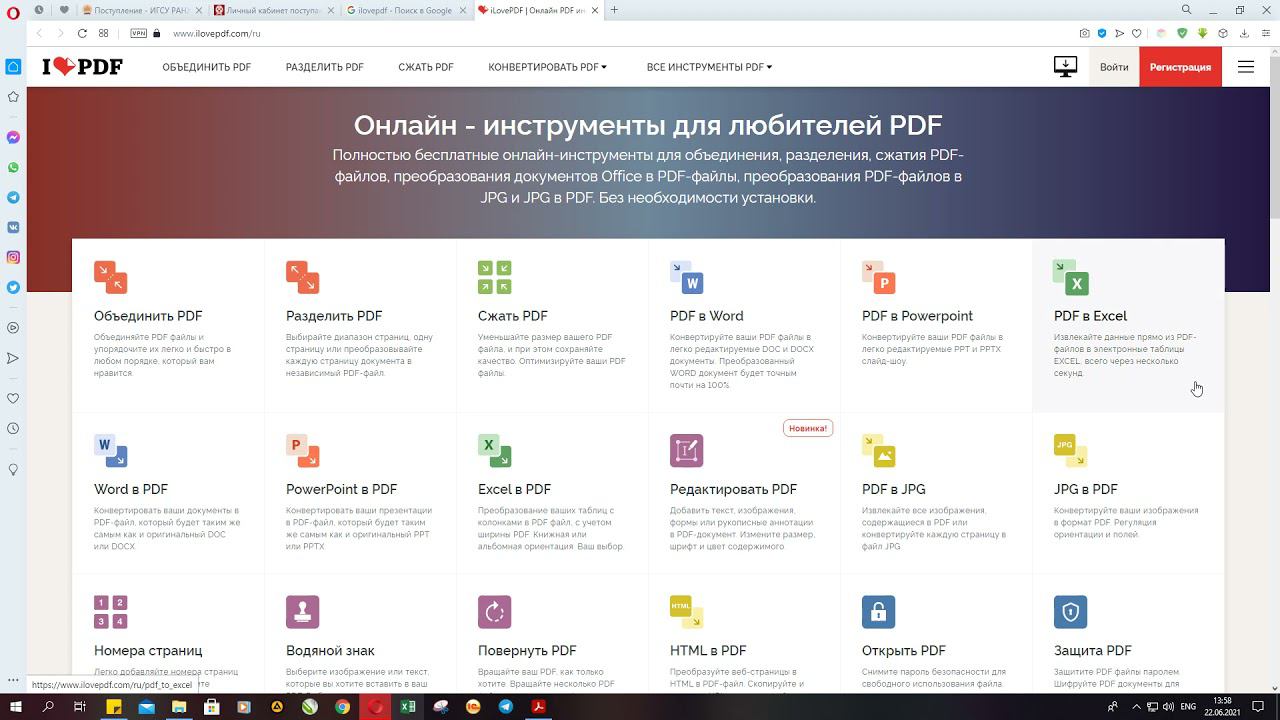Screen dimensions: 1280x720
Task: Switch to the Поступление - ИГСУ tab
Action: (x=143, y=10)
